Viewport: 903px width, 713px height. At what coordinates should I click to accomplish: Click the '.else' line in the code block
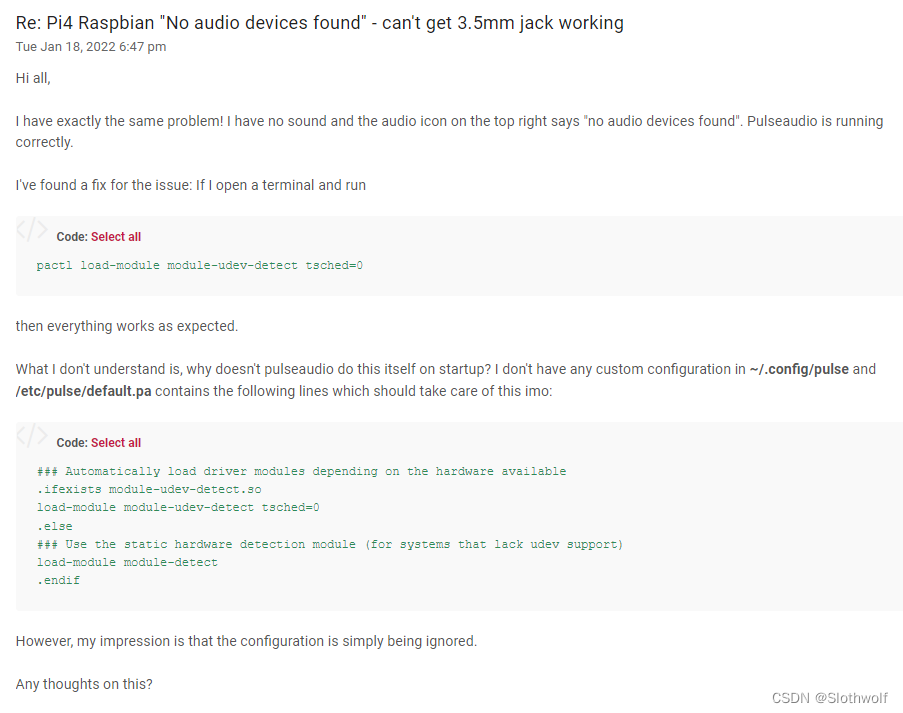click(x=55, y=526)
